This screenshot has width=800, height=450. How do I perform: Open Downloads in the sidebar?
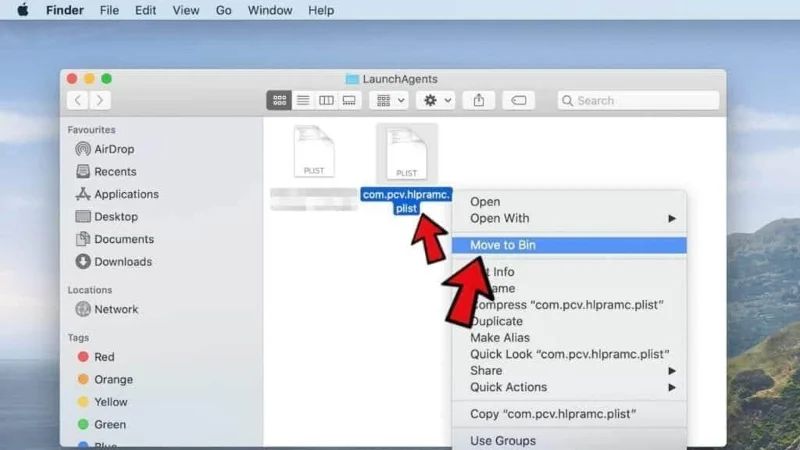coord(114,261)
